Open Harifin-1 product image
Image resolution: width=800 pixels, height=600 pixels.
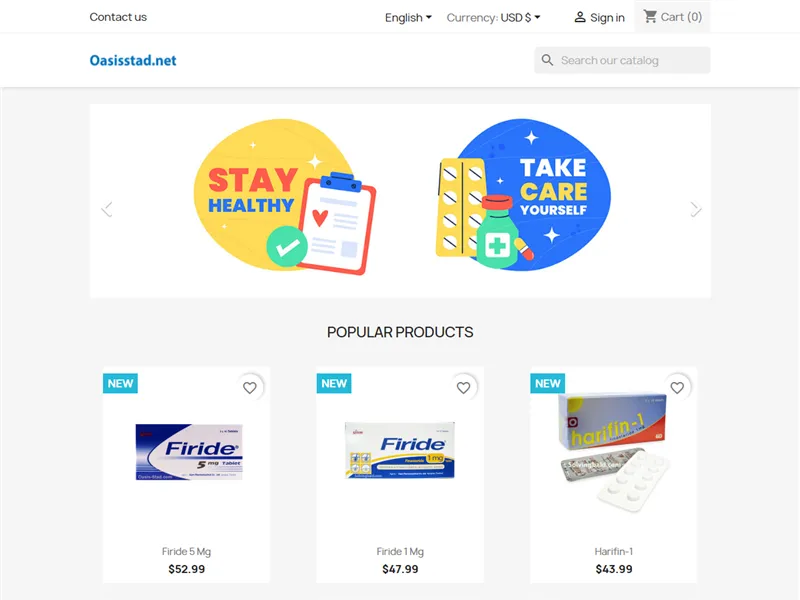614,451
